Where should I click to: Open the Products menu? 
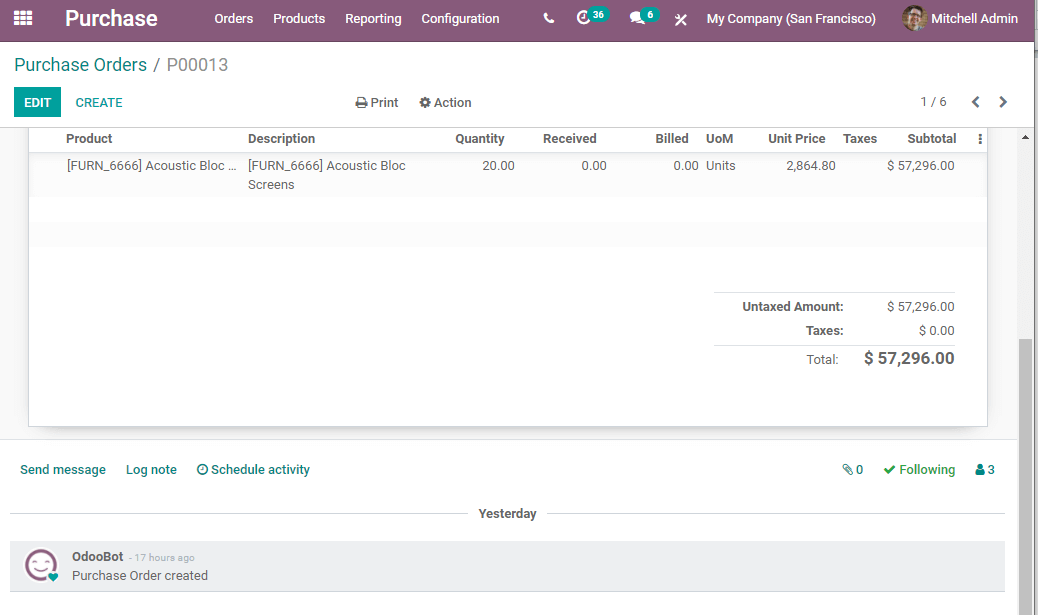pos(299,19)
